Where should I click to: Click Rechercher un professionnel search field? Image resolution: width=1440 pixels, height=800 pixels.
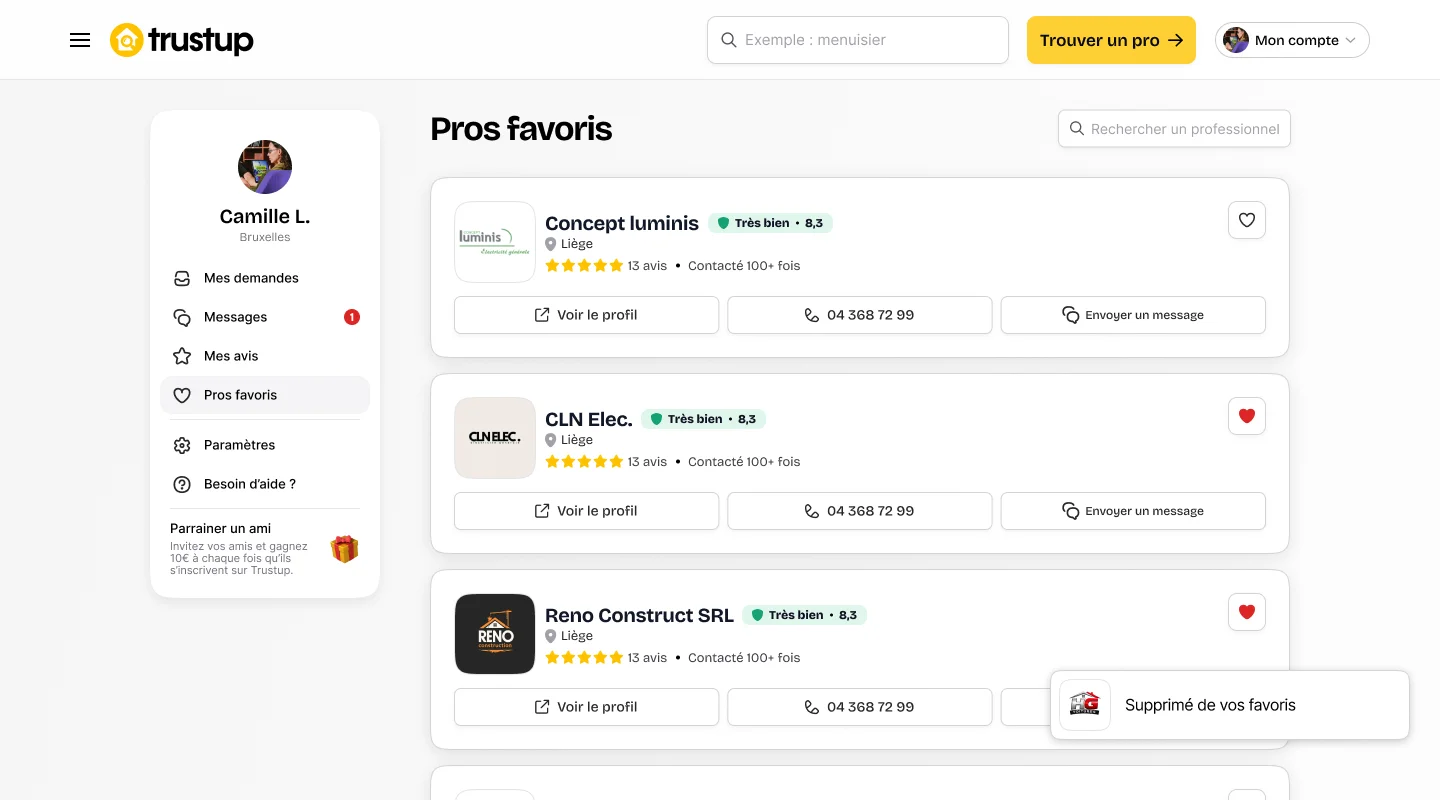point(1174,129)
